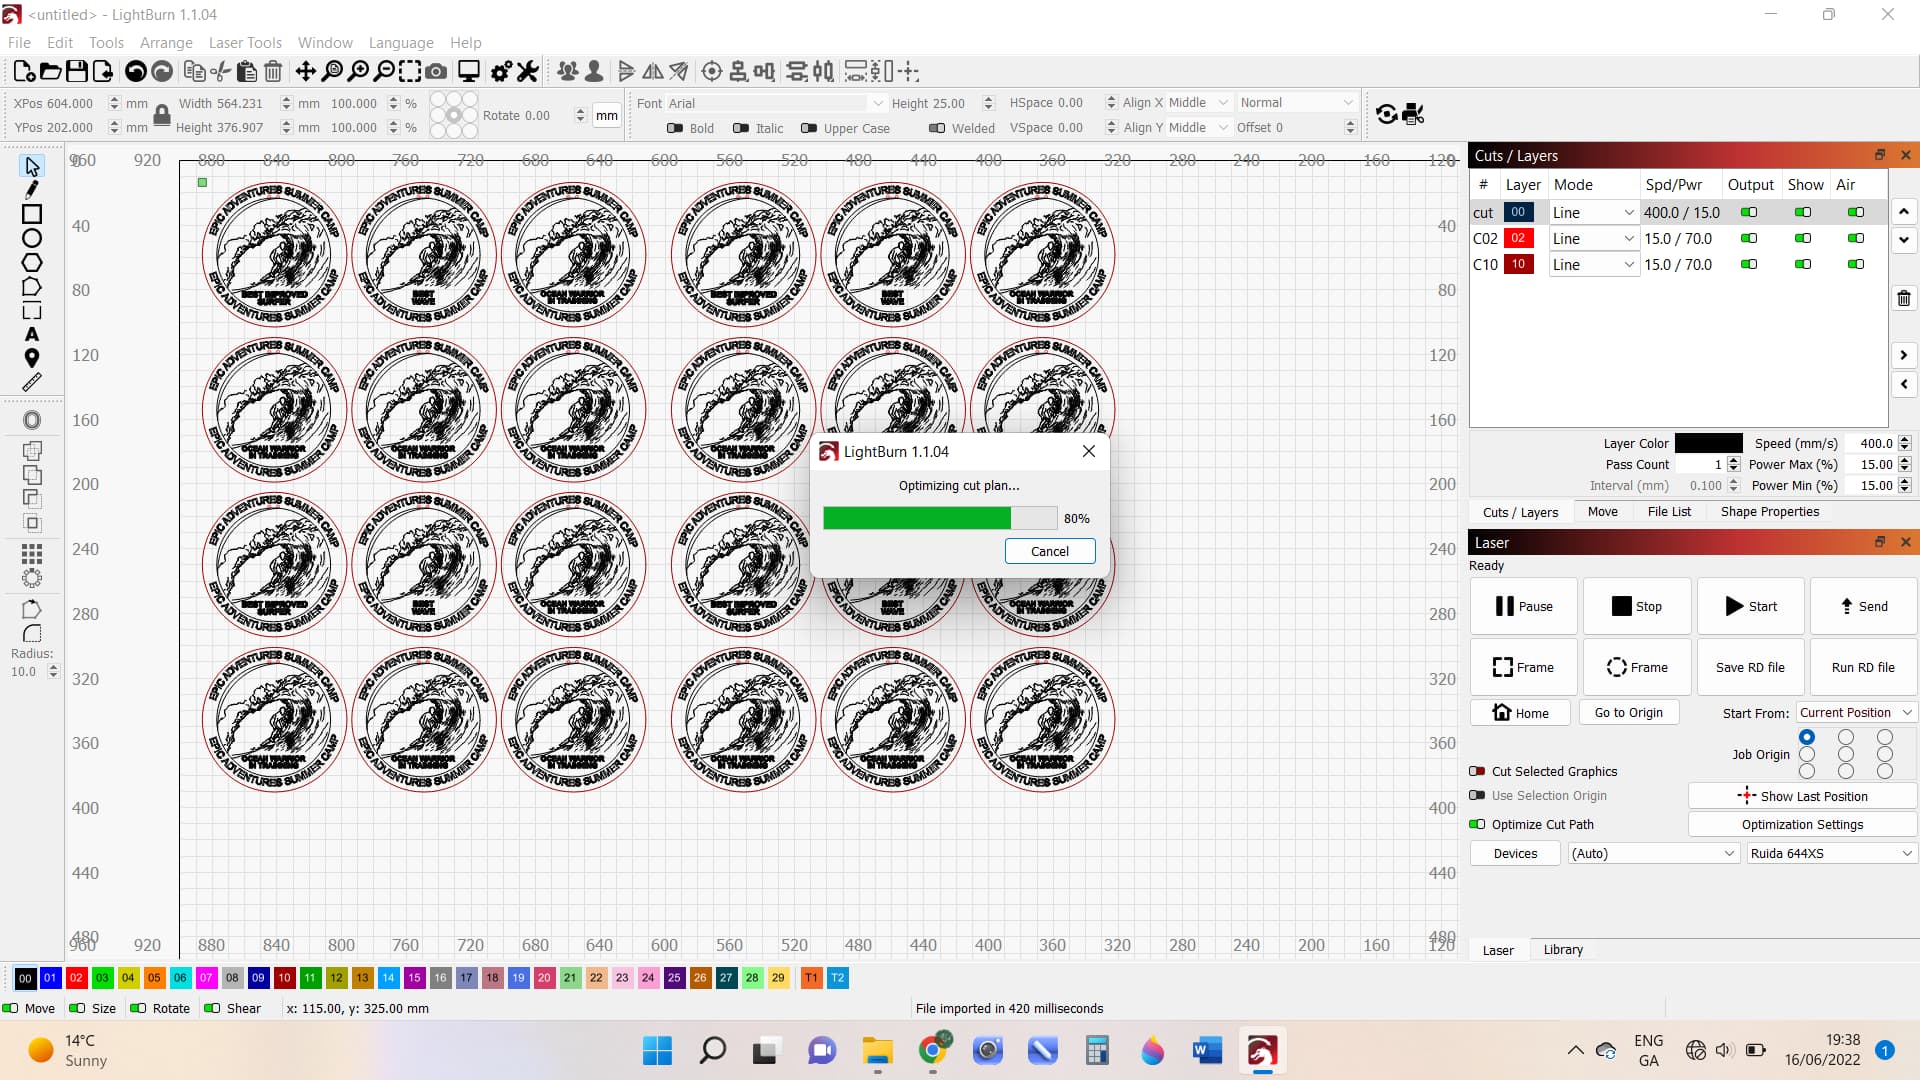
Task: Toggle Upper Case switch
Action: coord(809,128)
